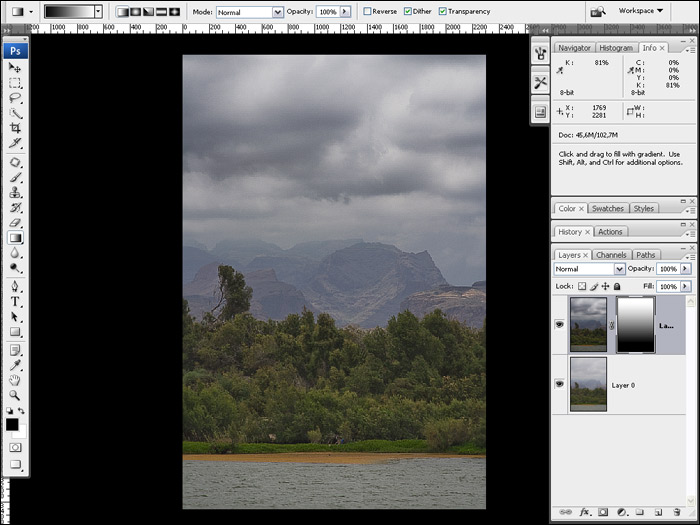700x525 pixels.
Task: Switch to the Channels tab
Action: click(x=611, y=255)
